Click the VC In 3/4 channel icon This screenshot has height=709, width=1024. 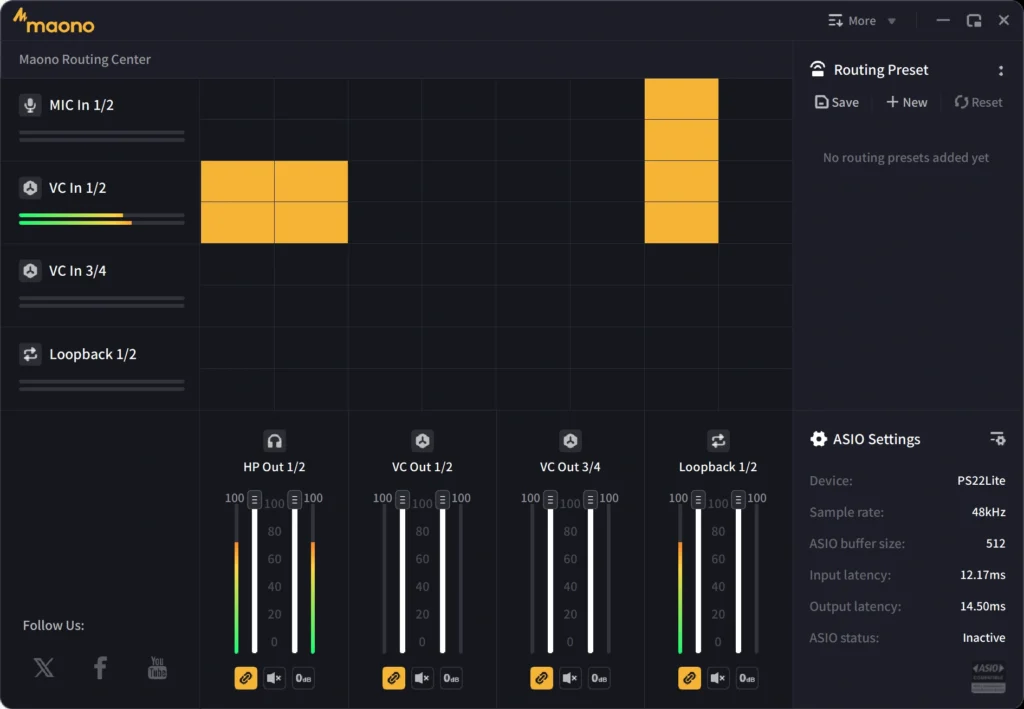tap(30, 271)
